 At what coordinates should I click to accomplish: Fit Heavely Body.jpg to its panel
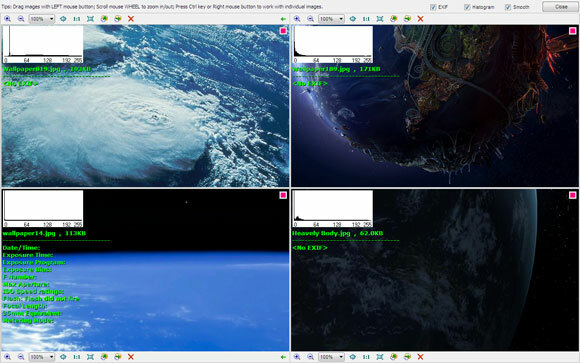(380, 357)
